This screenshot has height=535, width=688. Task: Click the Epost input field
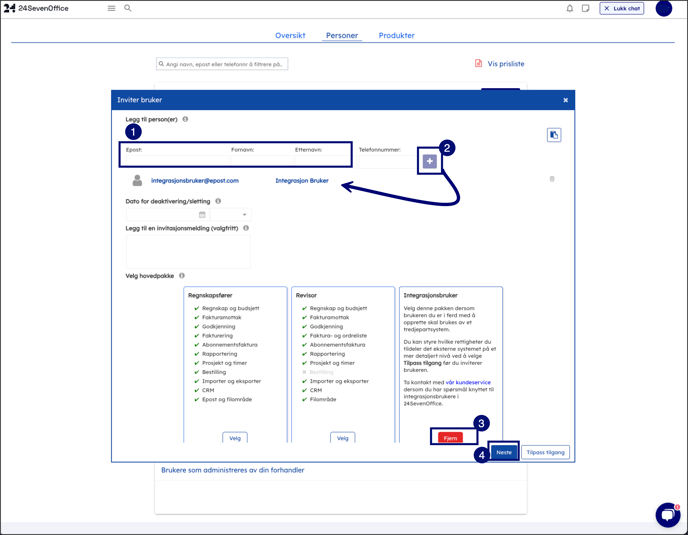pyautogui.click(x=170, y=159)
